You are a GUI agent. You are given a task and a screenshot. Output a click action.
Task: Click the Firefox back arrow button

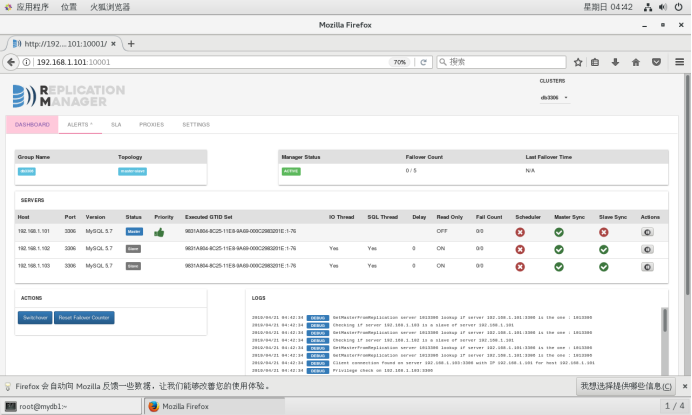11,62
